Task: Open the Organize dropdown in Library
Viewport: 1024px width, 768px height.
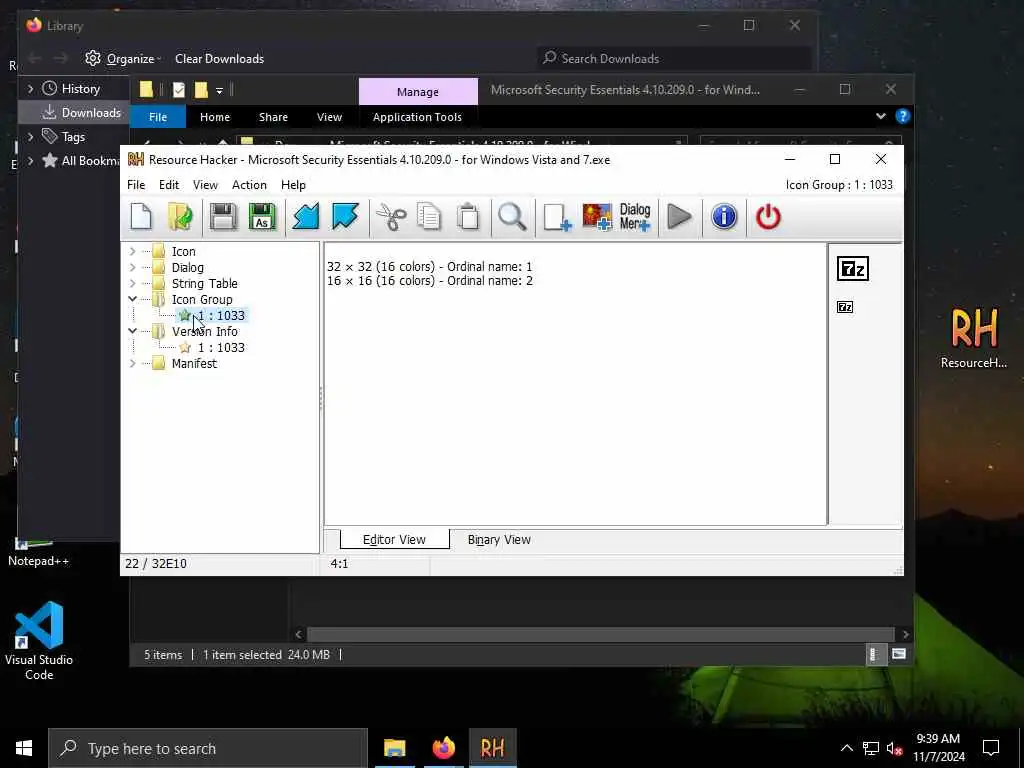Action: tap(123, 59)
